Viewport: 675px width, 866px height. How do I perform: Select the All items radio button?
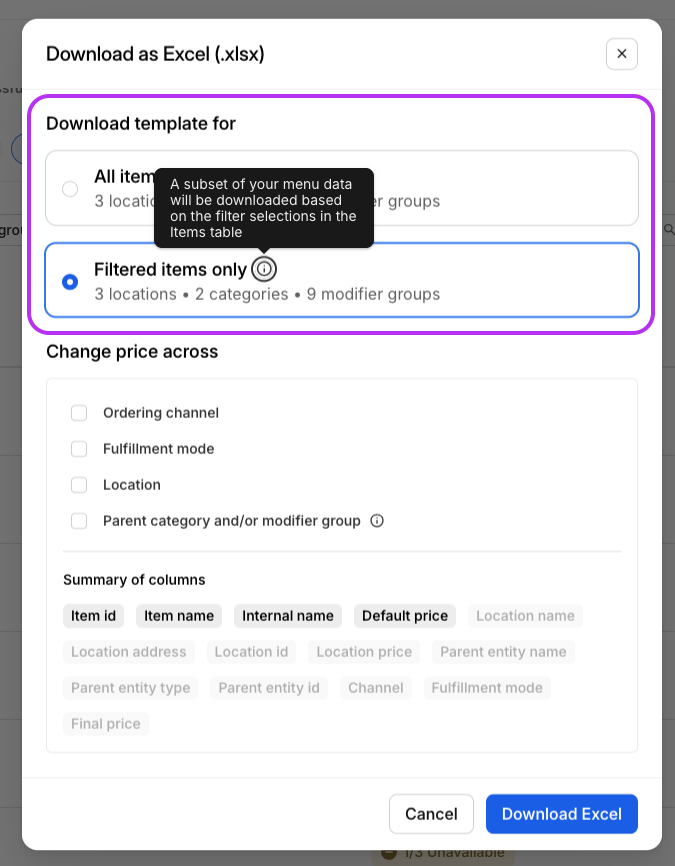click(70, 189)
